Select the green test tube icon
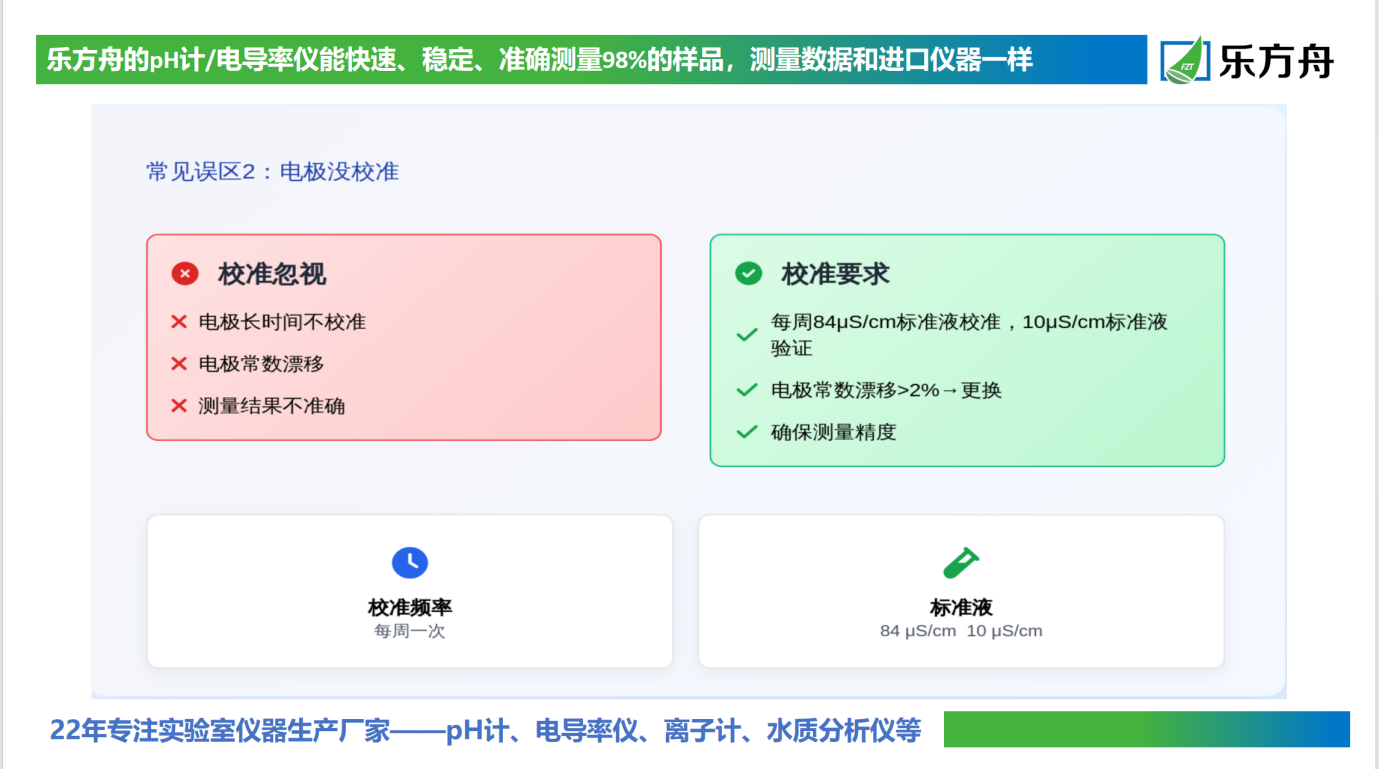Viewport: 1379px width, 769px height. tap(961, 562)
